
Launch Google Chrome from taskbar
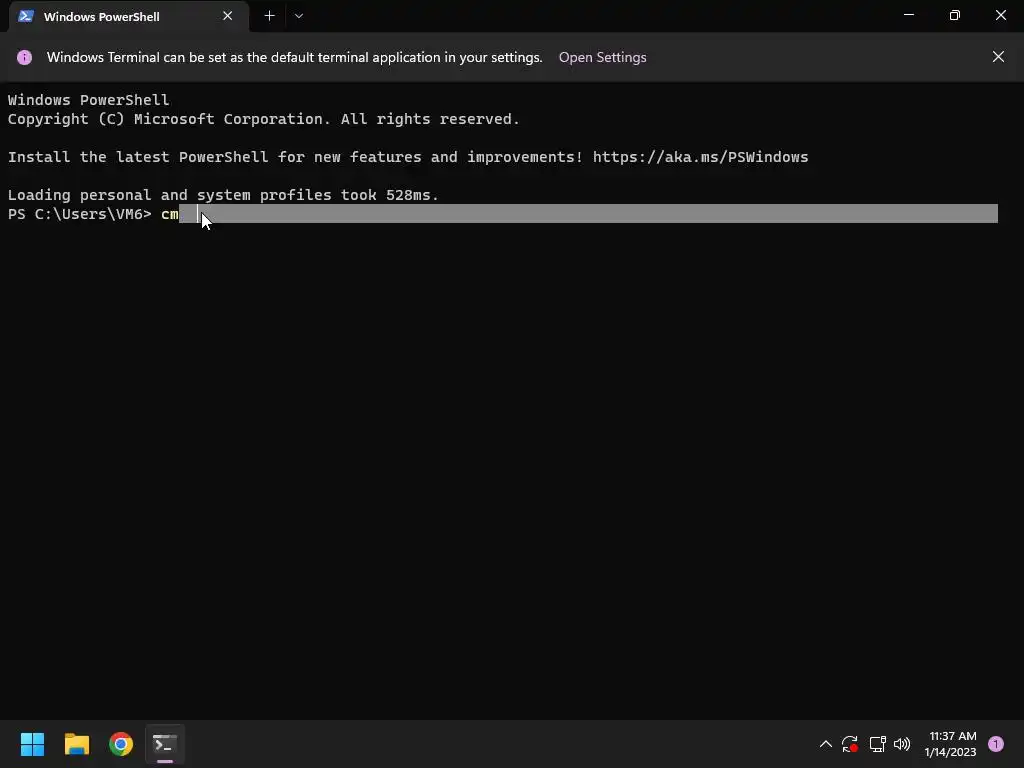pyautogui.click(x=121, y=744)
